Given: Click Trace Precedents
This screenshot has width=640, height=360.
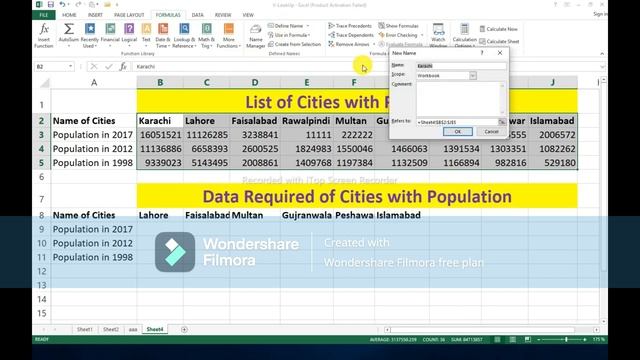Looking at the screenshot, I should (x=350, y=26).
